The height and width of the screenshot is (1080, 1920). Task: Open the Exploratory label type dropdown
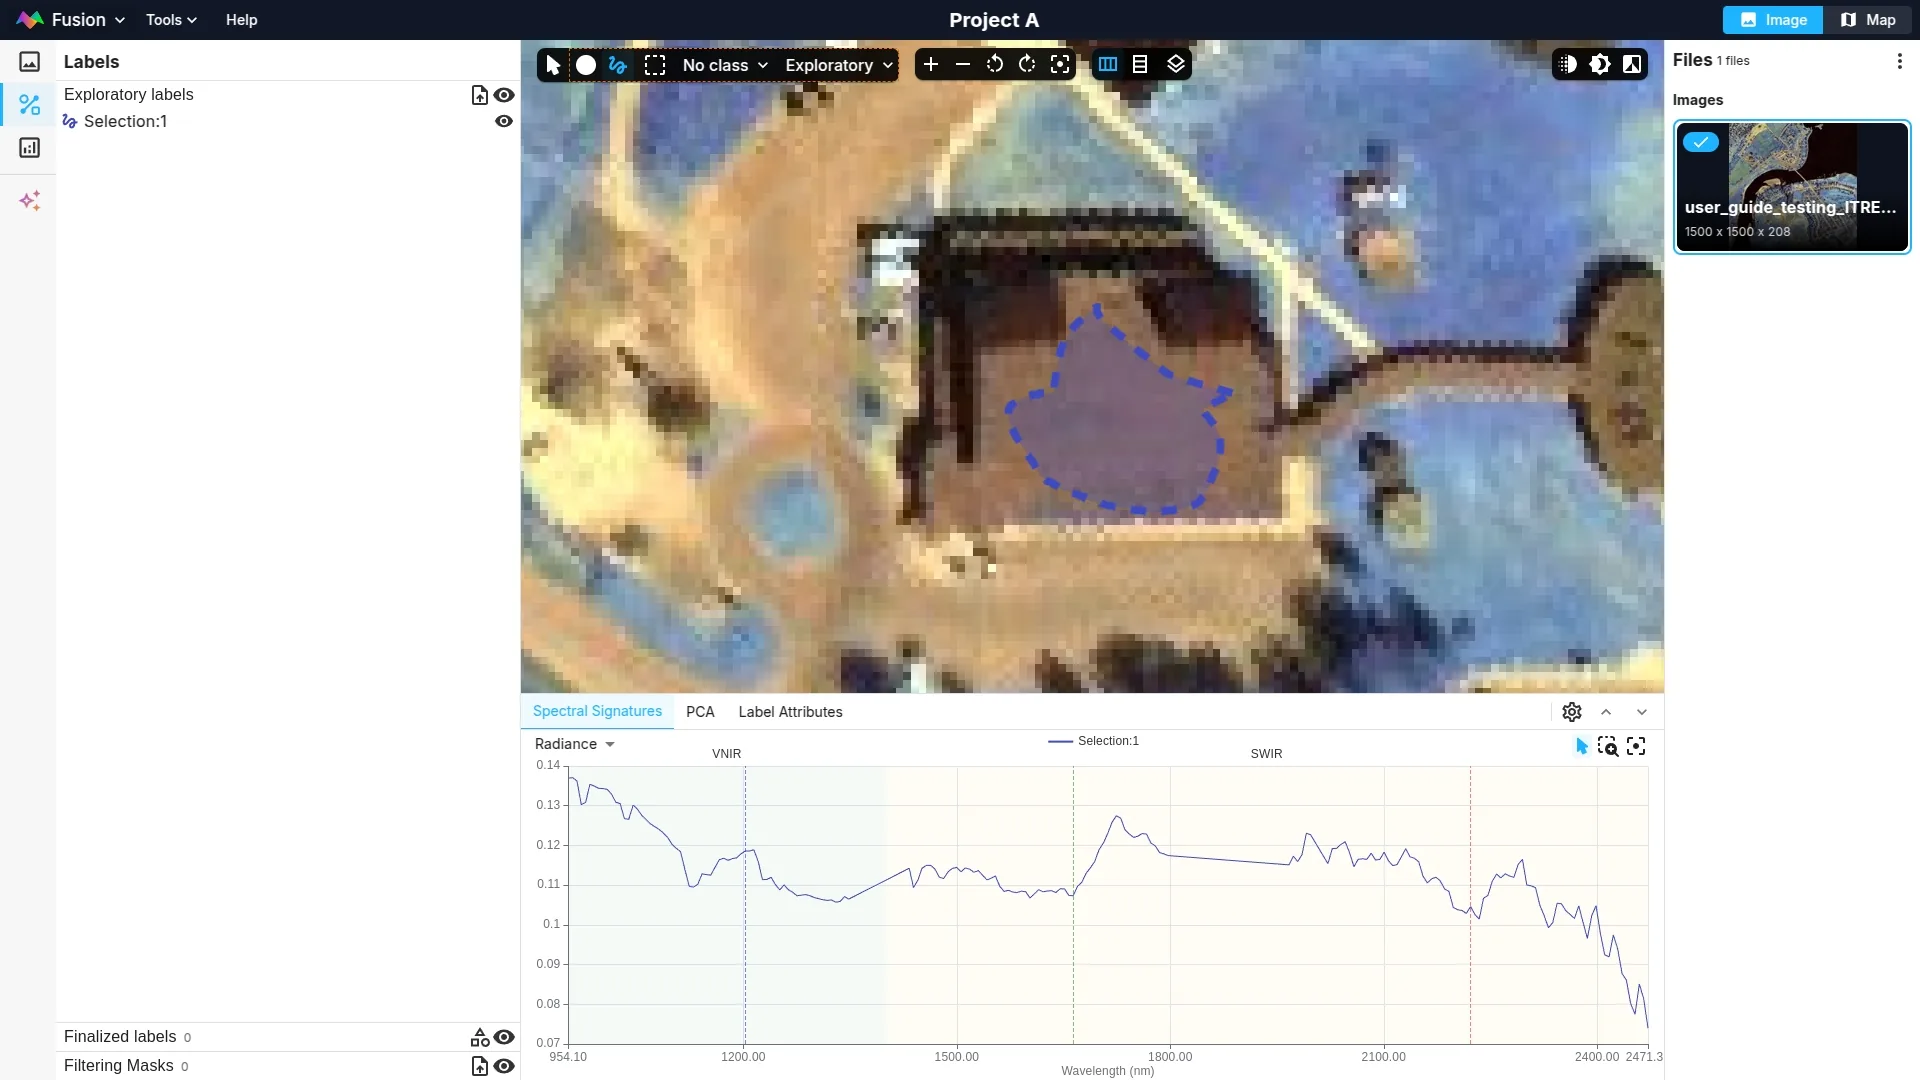(838, 65)
